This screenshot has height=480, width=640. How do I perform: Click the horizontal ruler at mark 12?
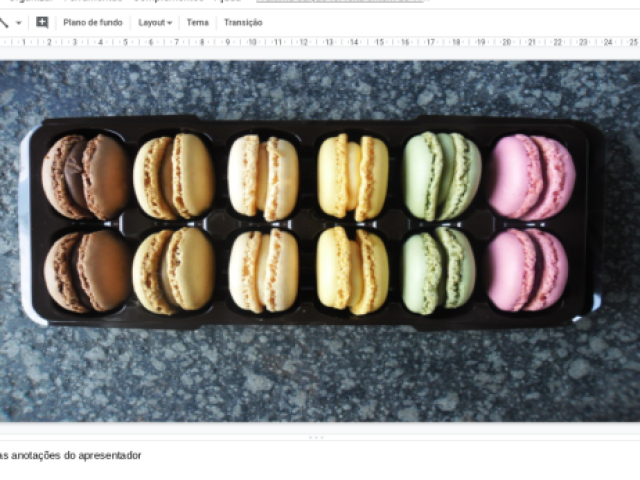coord(303,42)
